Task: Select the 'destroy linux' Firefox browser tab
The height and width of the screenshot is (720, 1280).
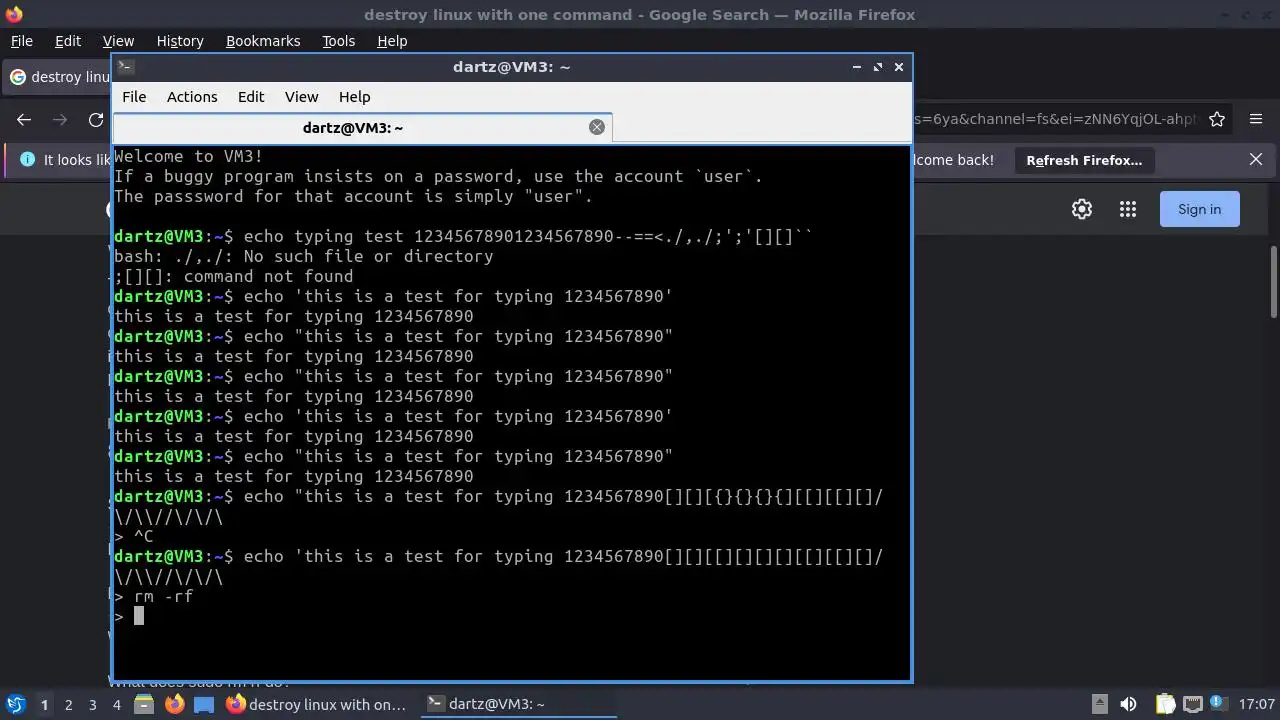Action: (x=58, y=77)
